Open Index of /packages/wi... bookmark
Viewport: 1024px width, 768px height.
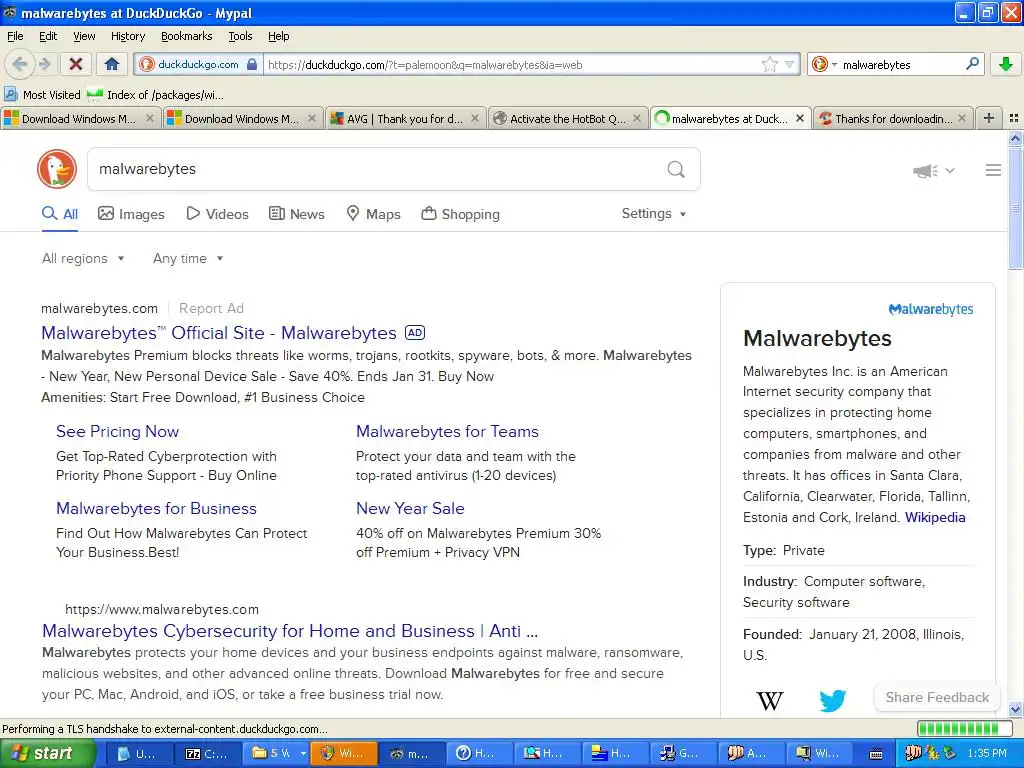click(x=155, y=95)
